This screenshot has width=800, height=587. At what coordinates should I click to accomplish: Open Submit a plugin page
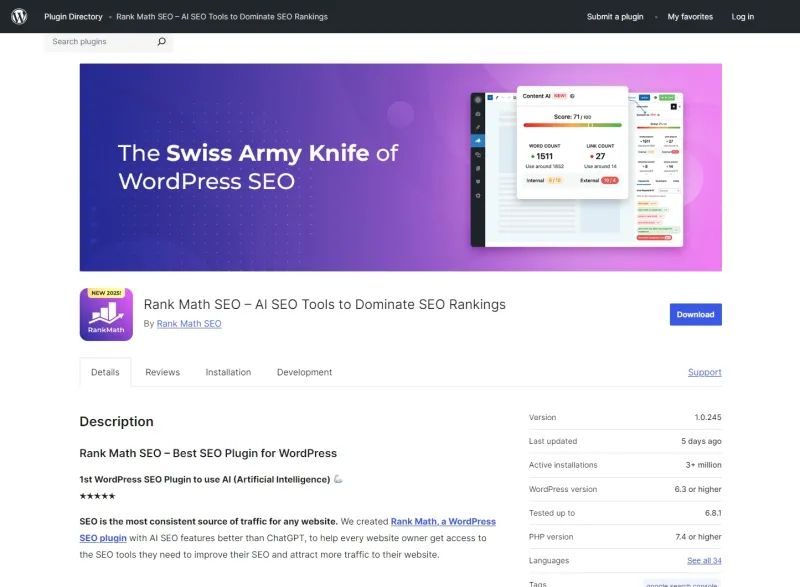tap(615, 16)
